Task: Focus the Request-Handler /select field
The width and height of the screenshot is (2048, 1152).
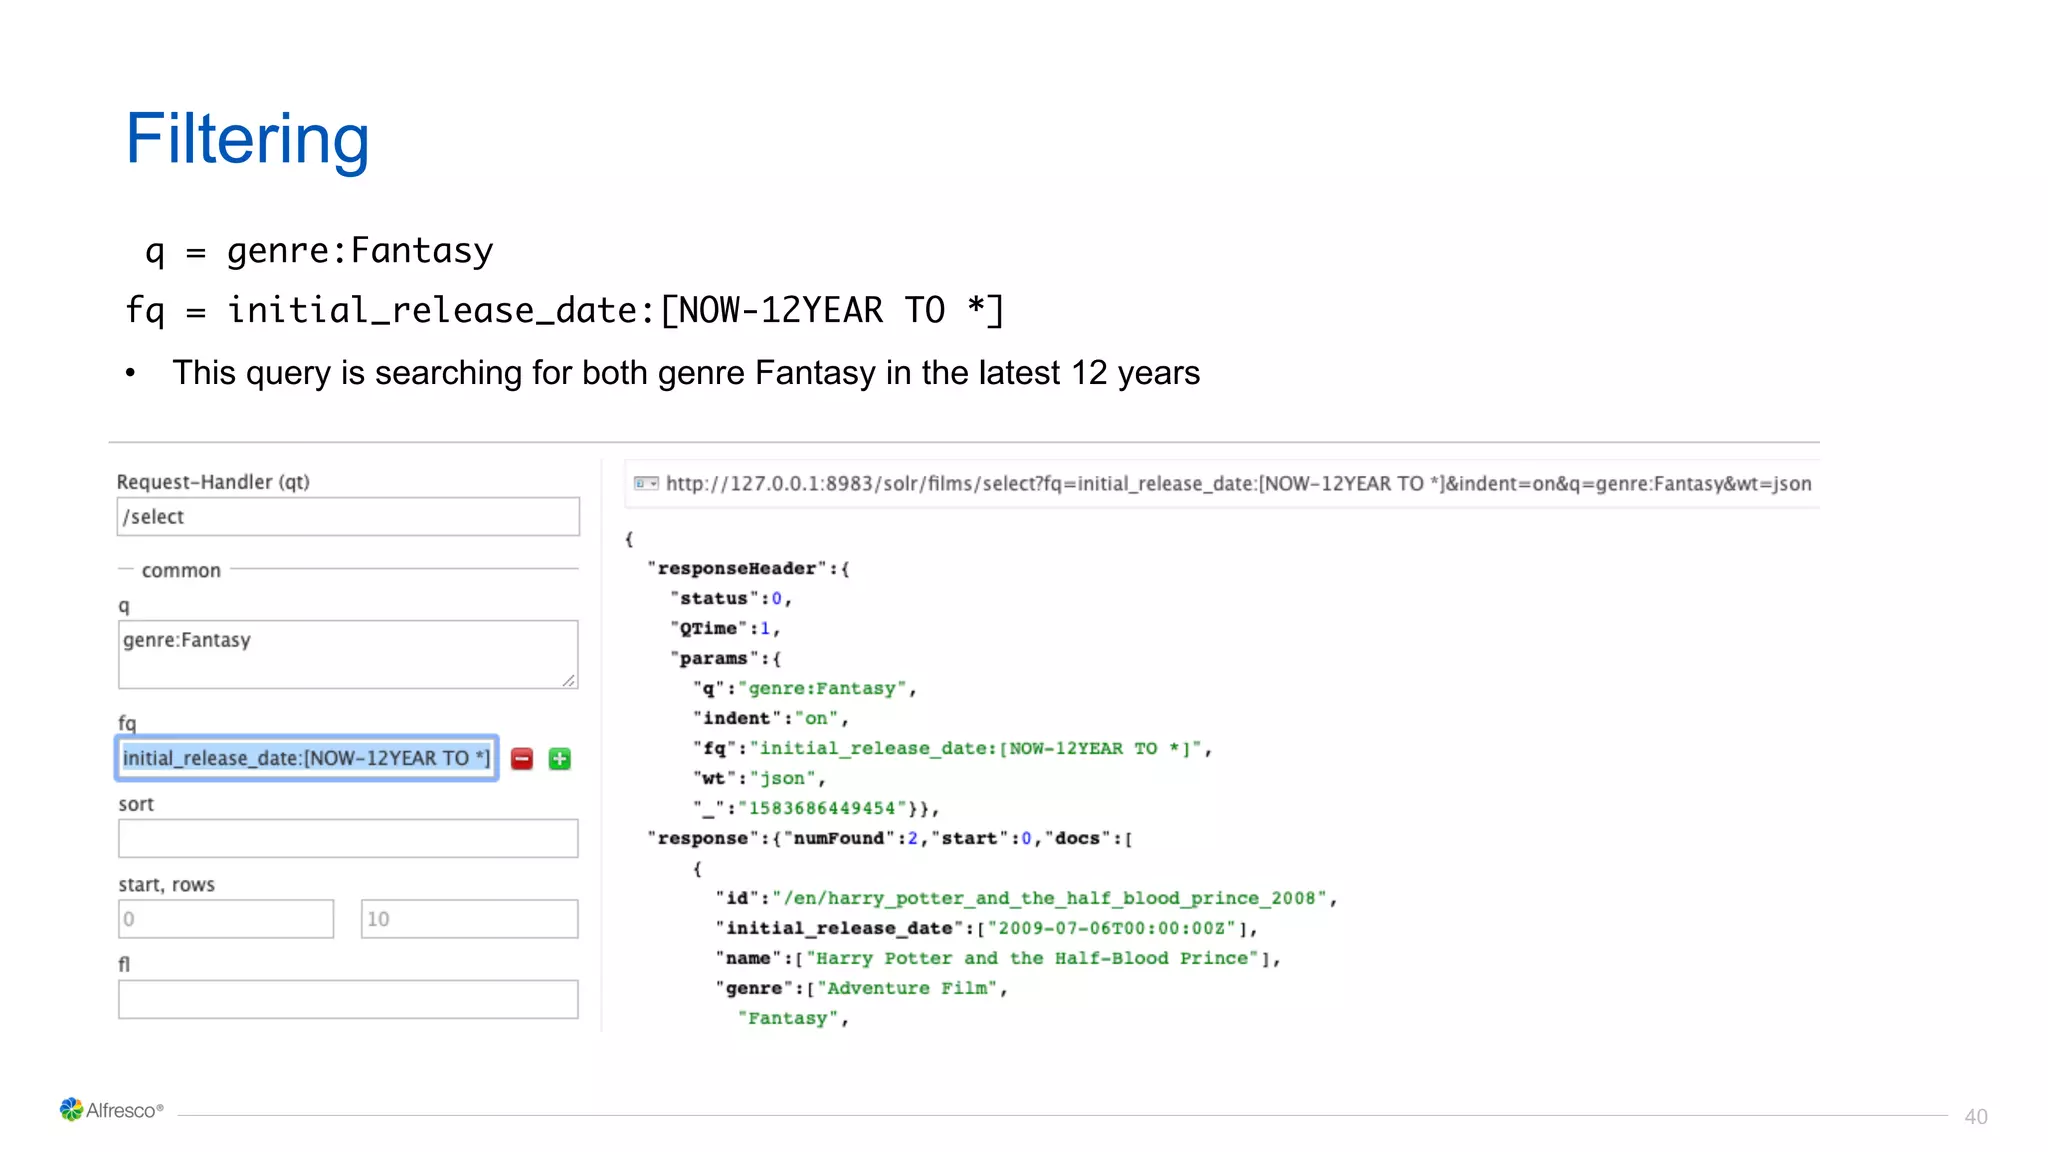Action: [x=348, y=517]
